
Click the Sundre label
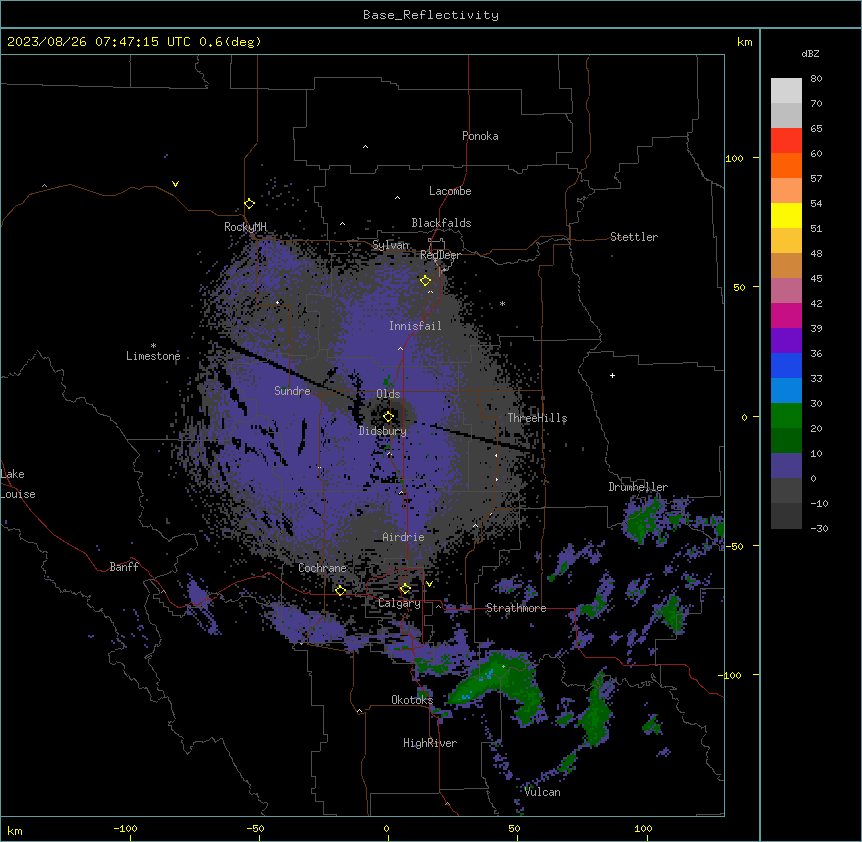coord(292,391)
